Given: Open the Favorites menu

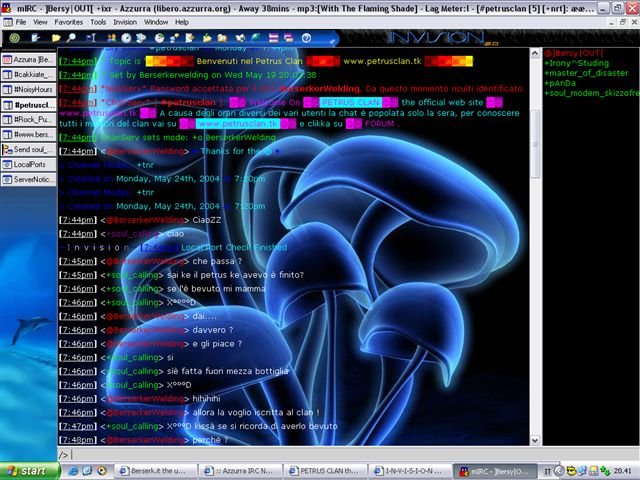Looking at the screenshot, I should 69,21.
